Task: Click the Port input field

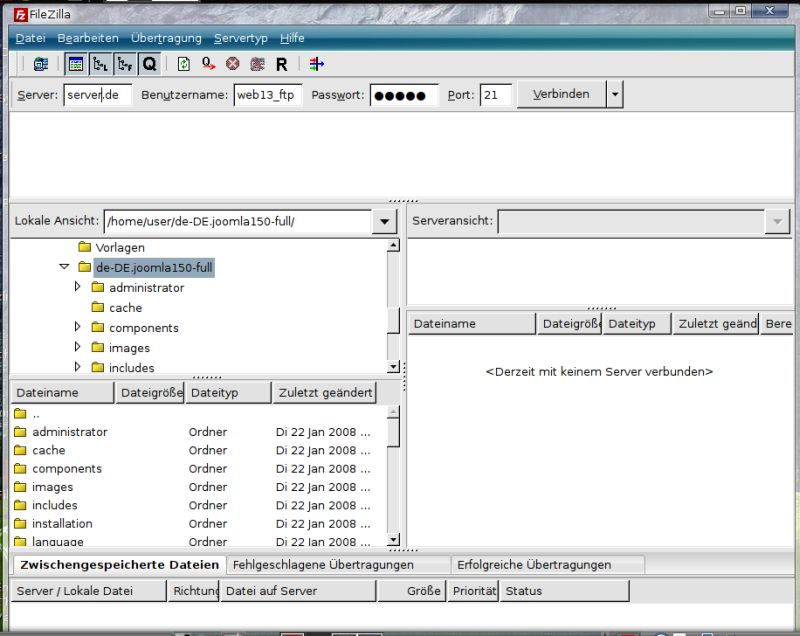Action: tap(495, 95)
